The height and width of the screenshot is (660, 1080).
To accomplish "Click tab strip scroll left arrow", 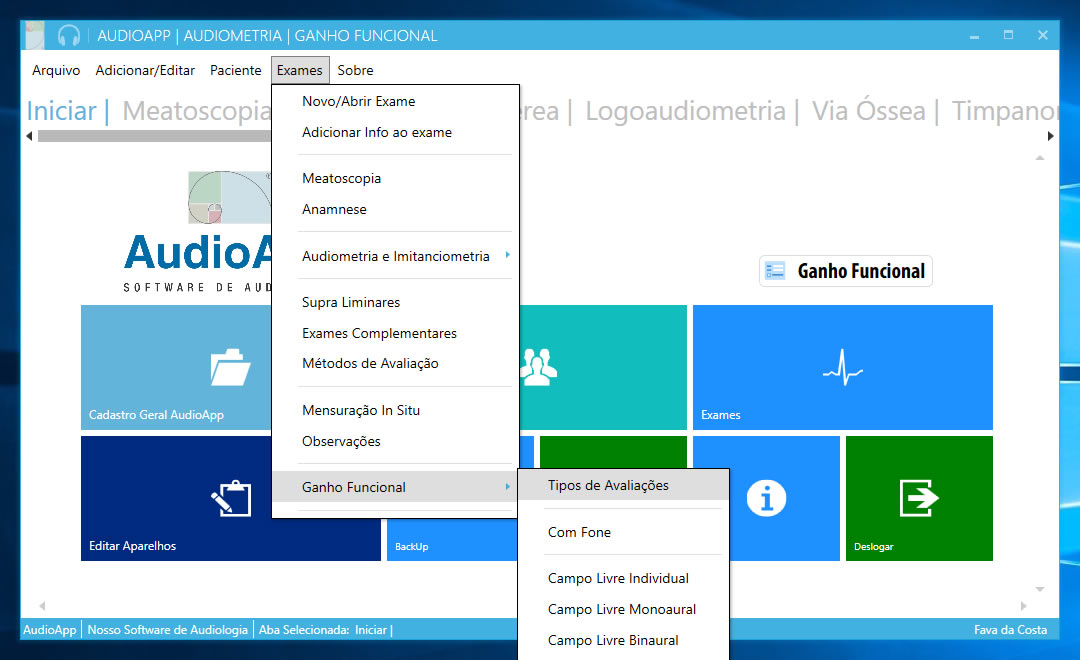I will [29, 136].
